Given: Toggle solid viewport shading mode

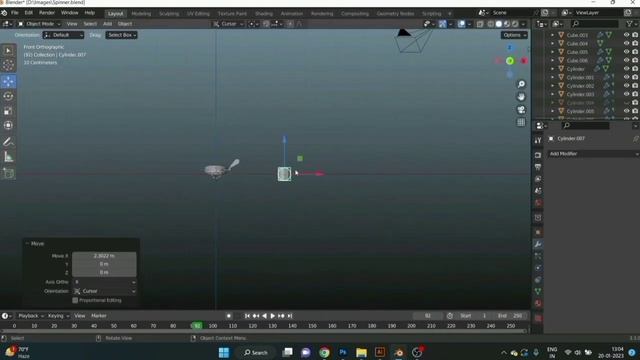Looking at the screenshot, I should coord(498,24).
